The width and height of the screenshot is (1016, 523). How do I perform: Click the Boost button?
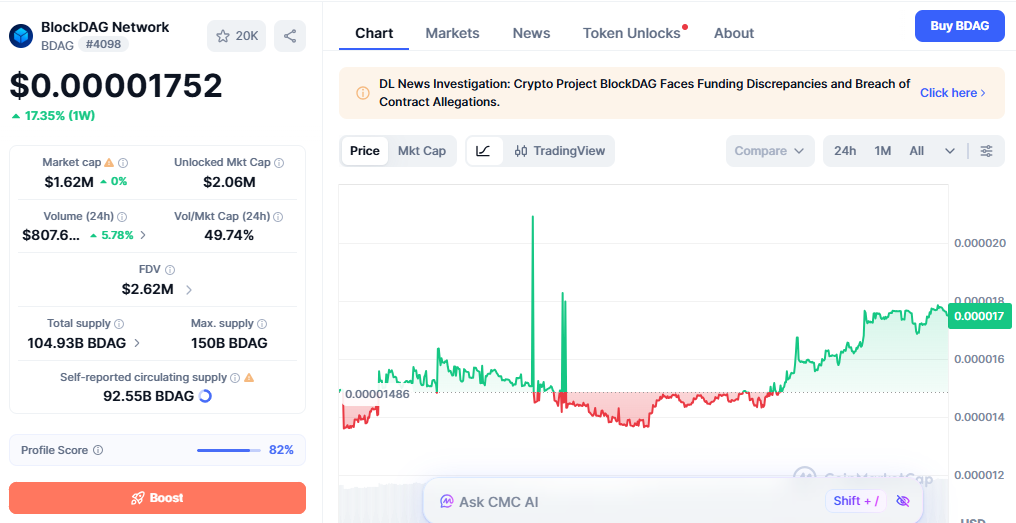pyautogui.click(x=157, y=498)
